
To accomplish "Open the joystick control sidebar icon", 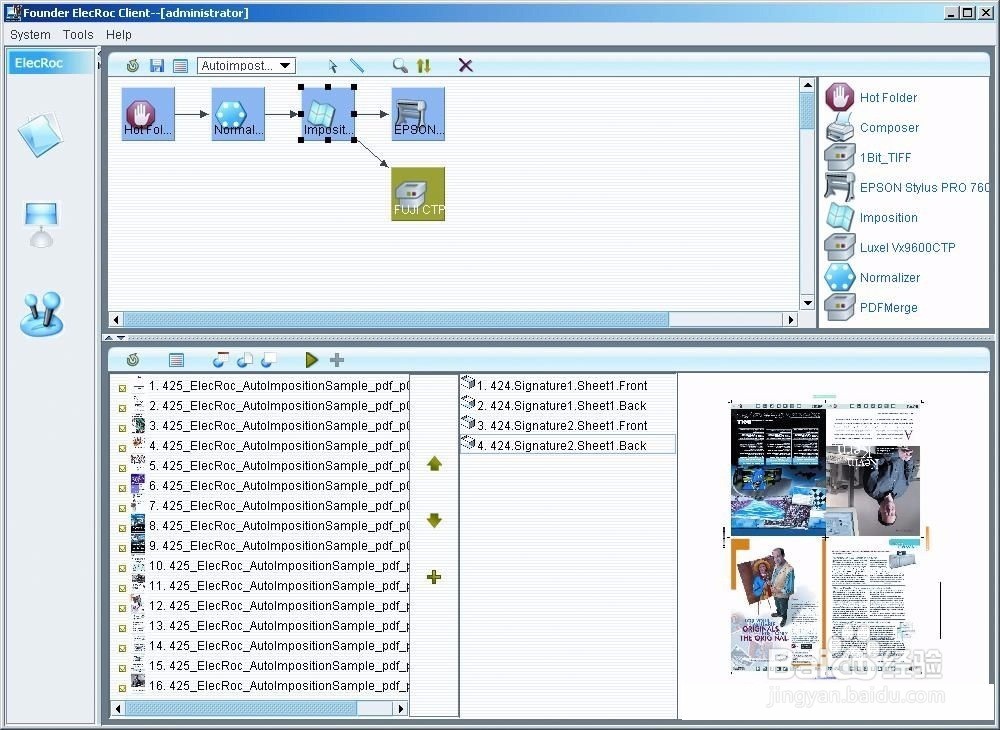I will (41, 314).
